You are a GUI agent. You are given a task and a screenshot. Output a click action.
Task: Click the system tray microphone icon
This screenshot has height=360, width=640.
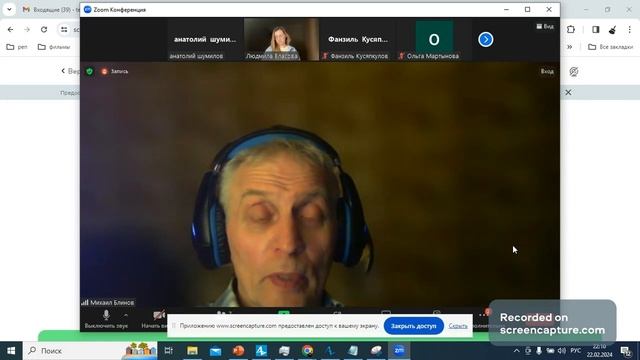click(x=539, y=351)
